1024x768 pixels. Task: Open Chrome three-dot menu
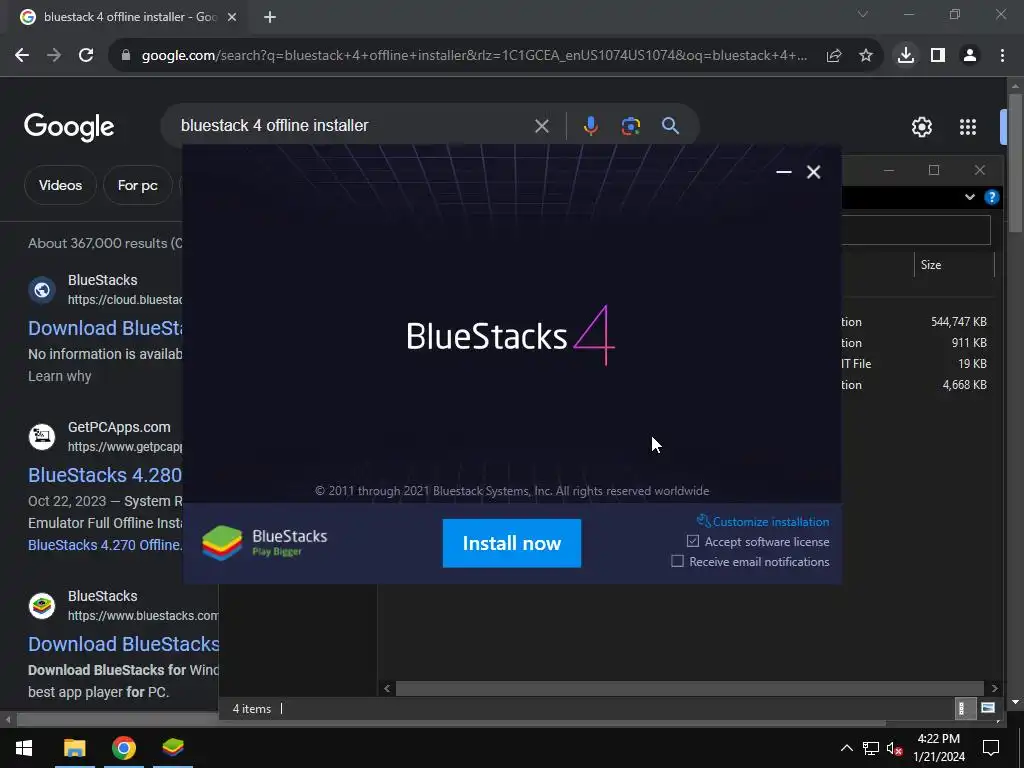pos(1002,56)
